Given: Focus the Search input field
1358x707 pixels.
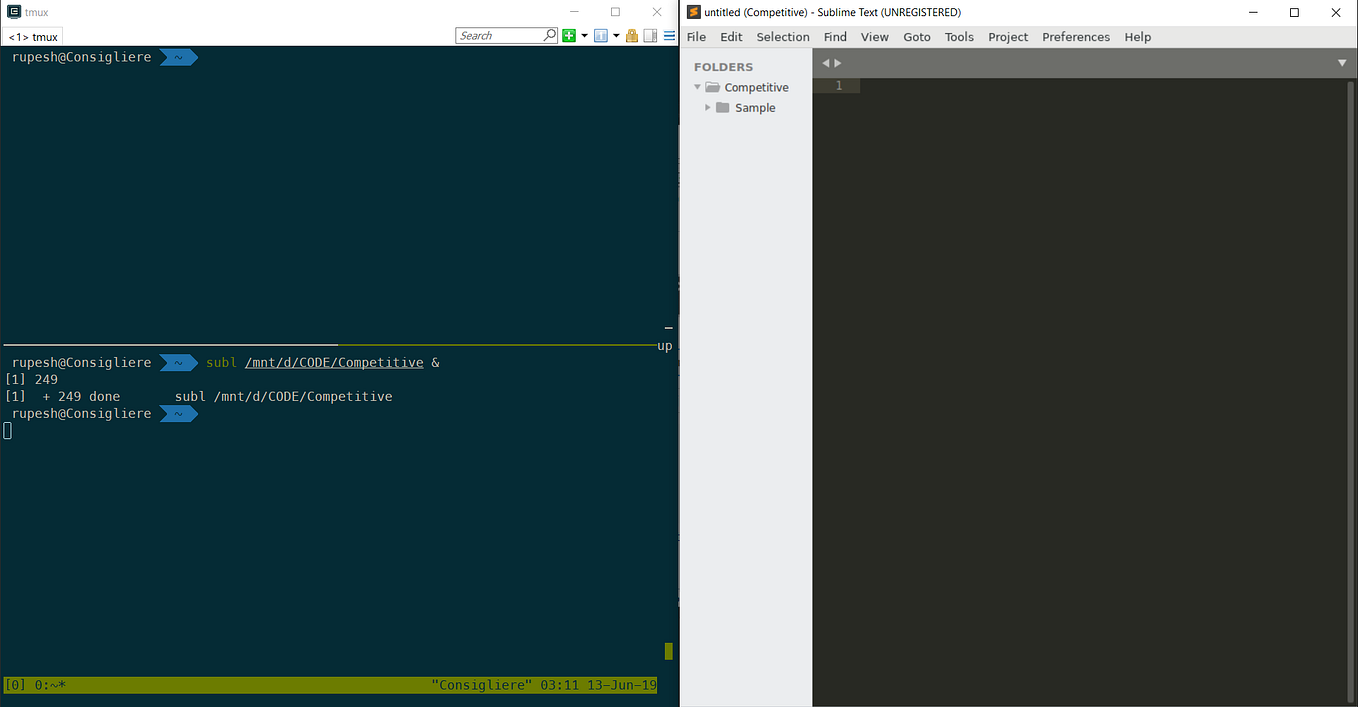Looking at the screenshot, I should (x=499, y=35).
